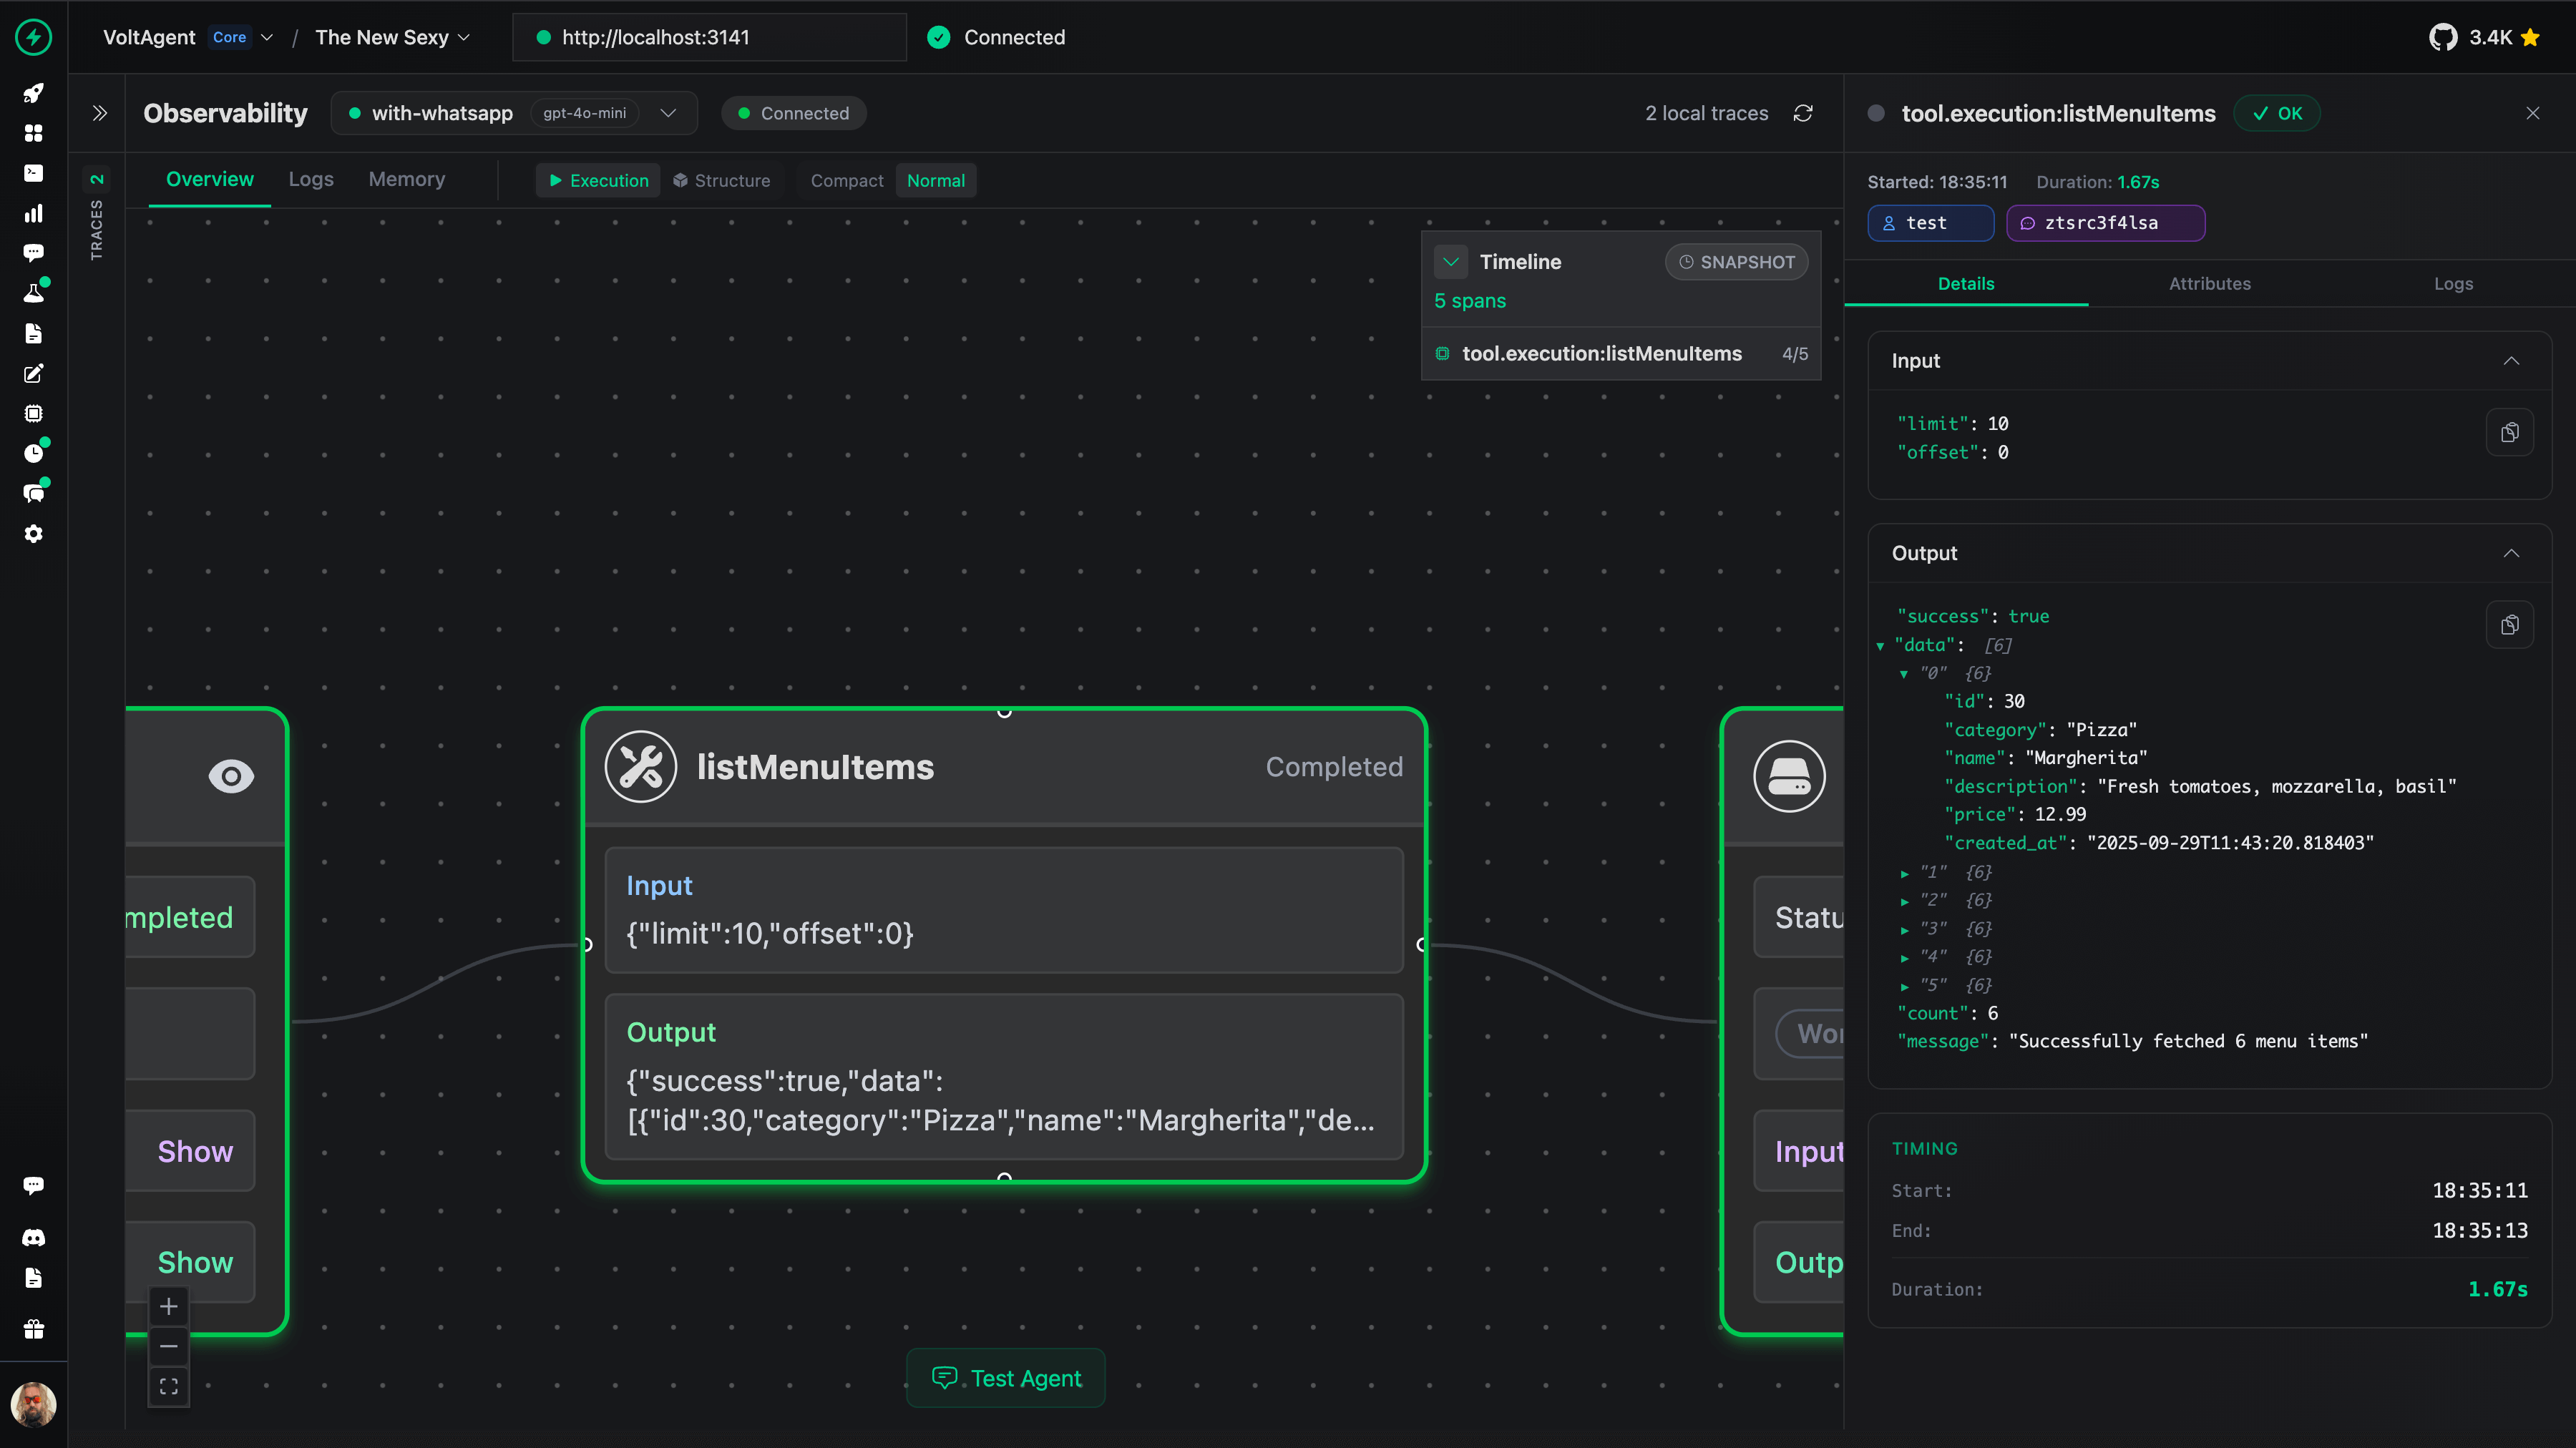Open the settings gear in left sidebar
The height and width of the screenshot is (1448, 2576).
pos(34,534)
